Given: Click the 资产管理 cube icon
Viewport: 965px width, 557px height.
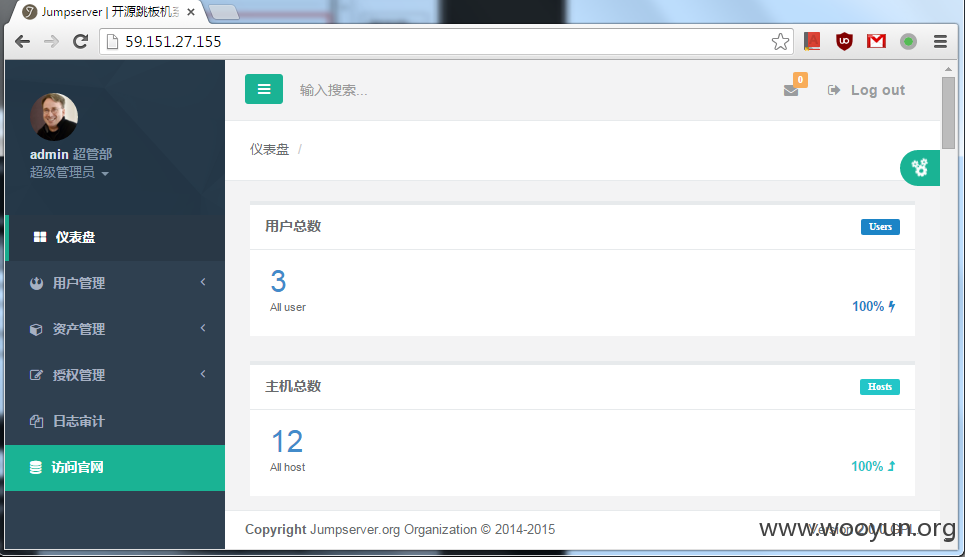Looking at the screenshot, I should click(x=36, y=329).
